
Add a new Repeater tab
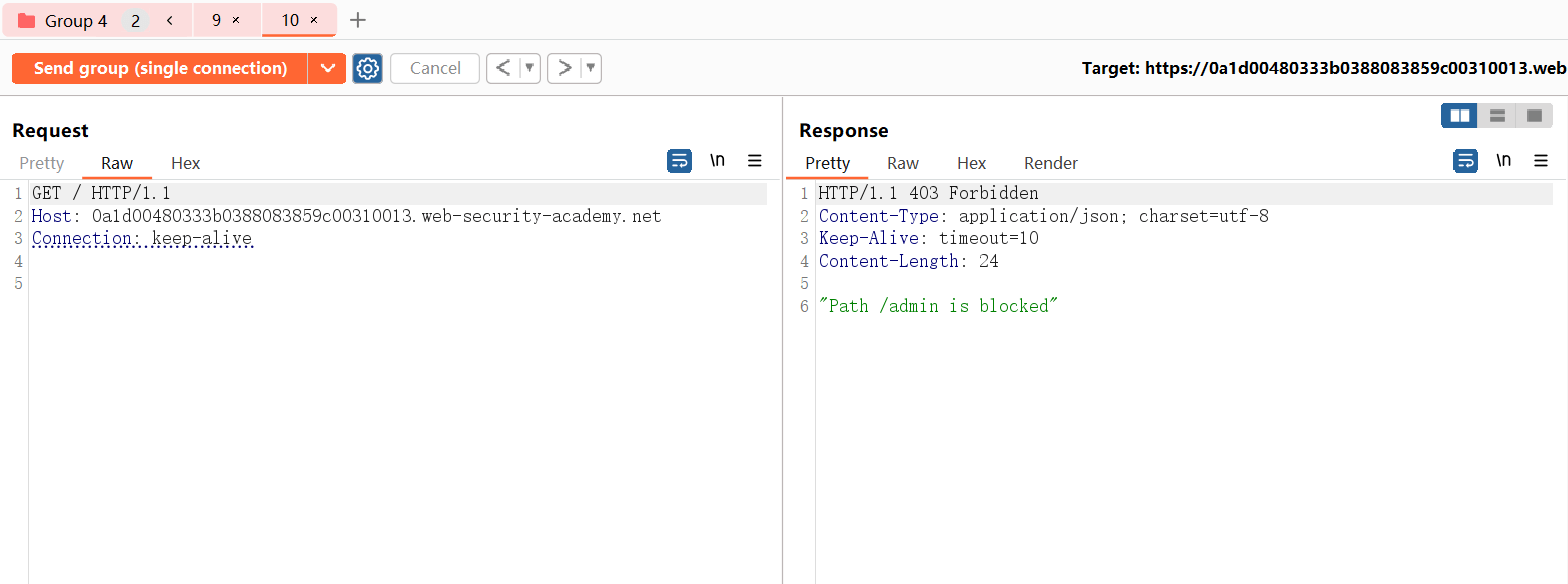(358, 20)
